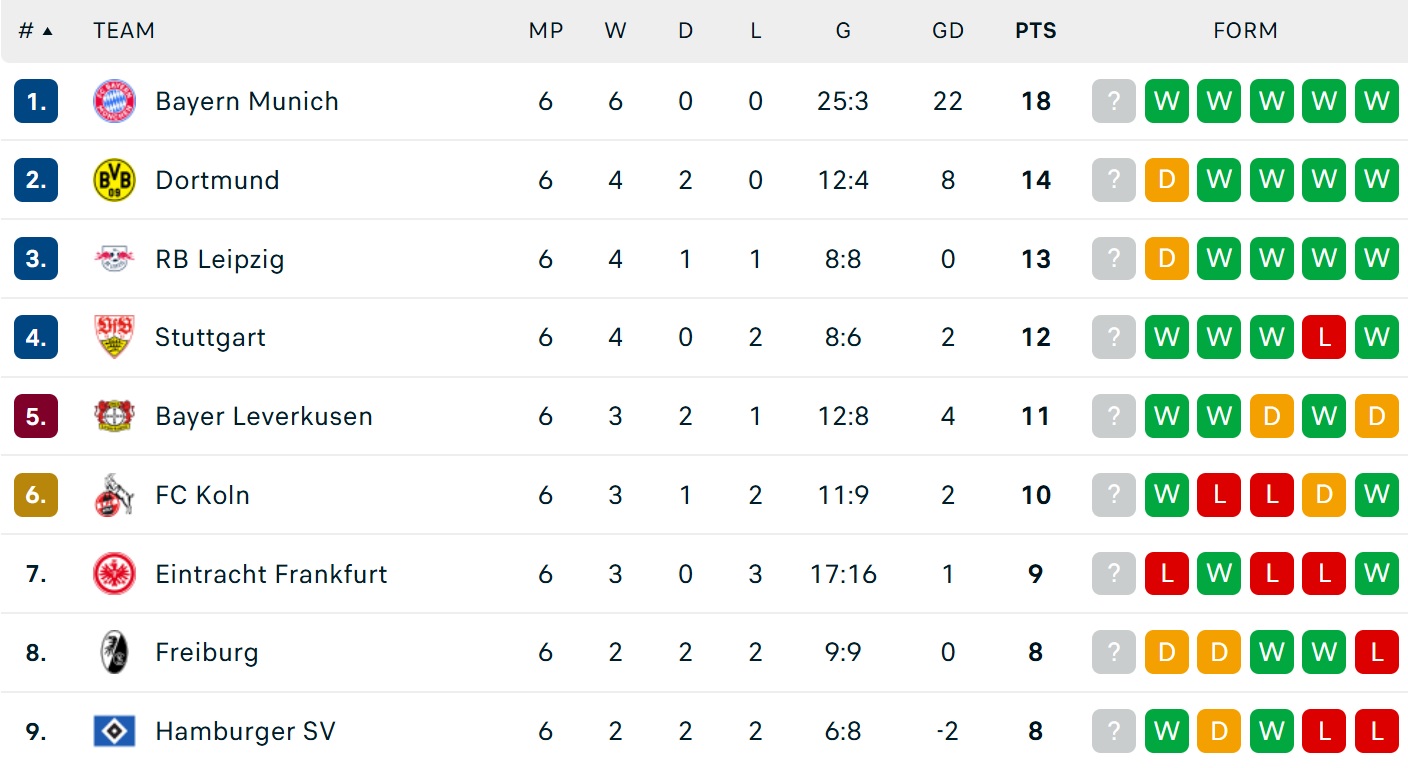The width and height of the screenshot is (1408, 768).
Task: Click the Stuttgart club crest
Action: coord(114,337)
